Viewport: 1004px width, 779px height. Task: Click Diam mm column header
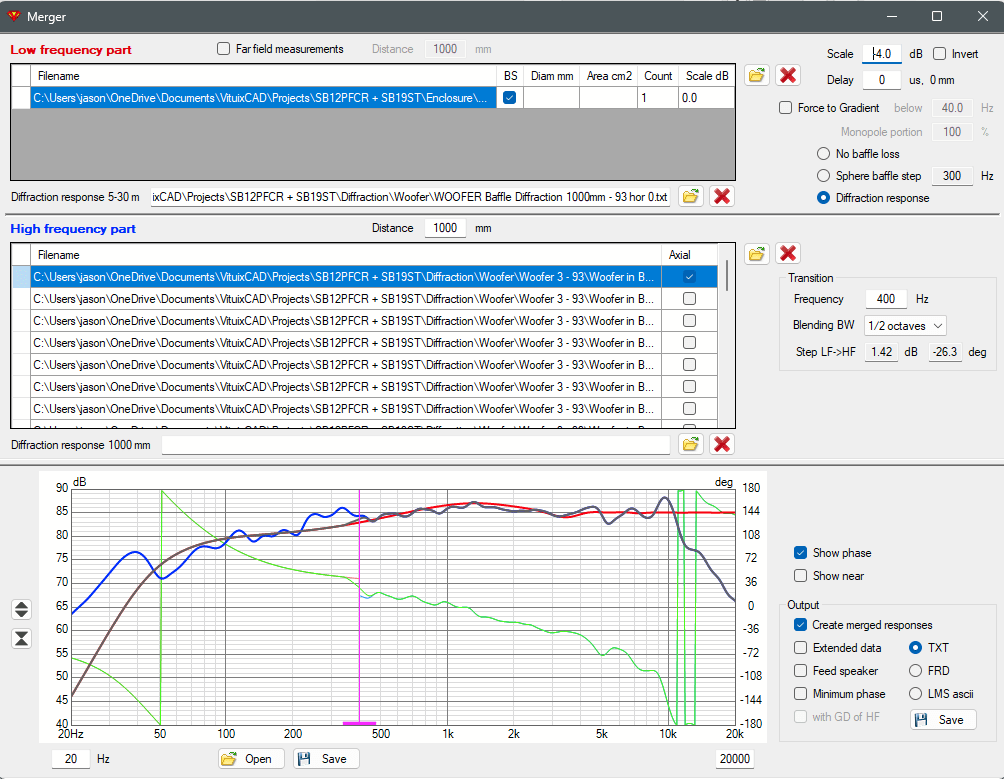551,76
